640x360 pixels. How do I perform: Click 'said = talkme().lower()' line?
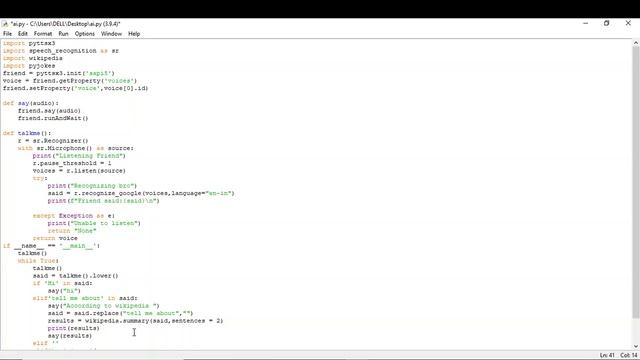click(x=76, y=276)
